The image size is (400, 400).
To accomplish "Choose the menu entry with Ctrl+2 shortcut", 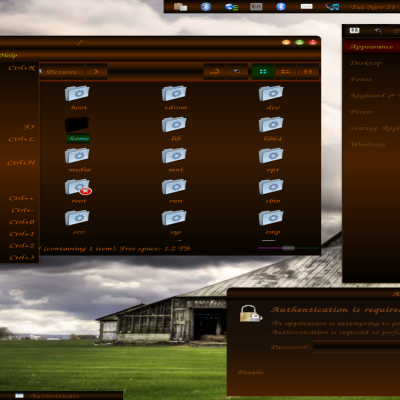I will point(19,246).
